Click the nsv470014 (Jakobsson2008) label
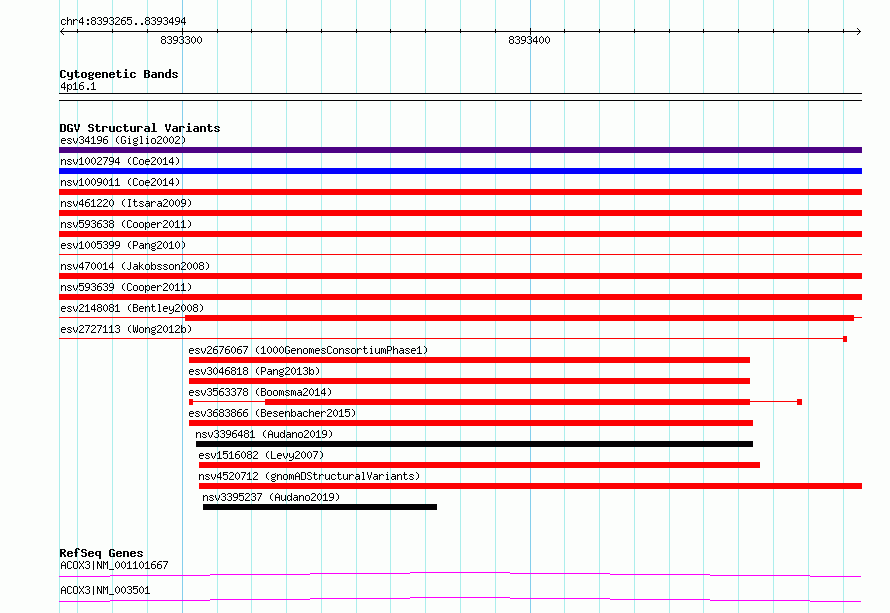The height and width of the screenshot is (613, 890). point(135,266)
